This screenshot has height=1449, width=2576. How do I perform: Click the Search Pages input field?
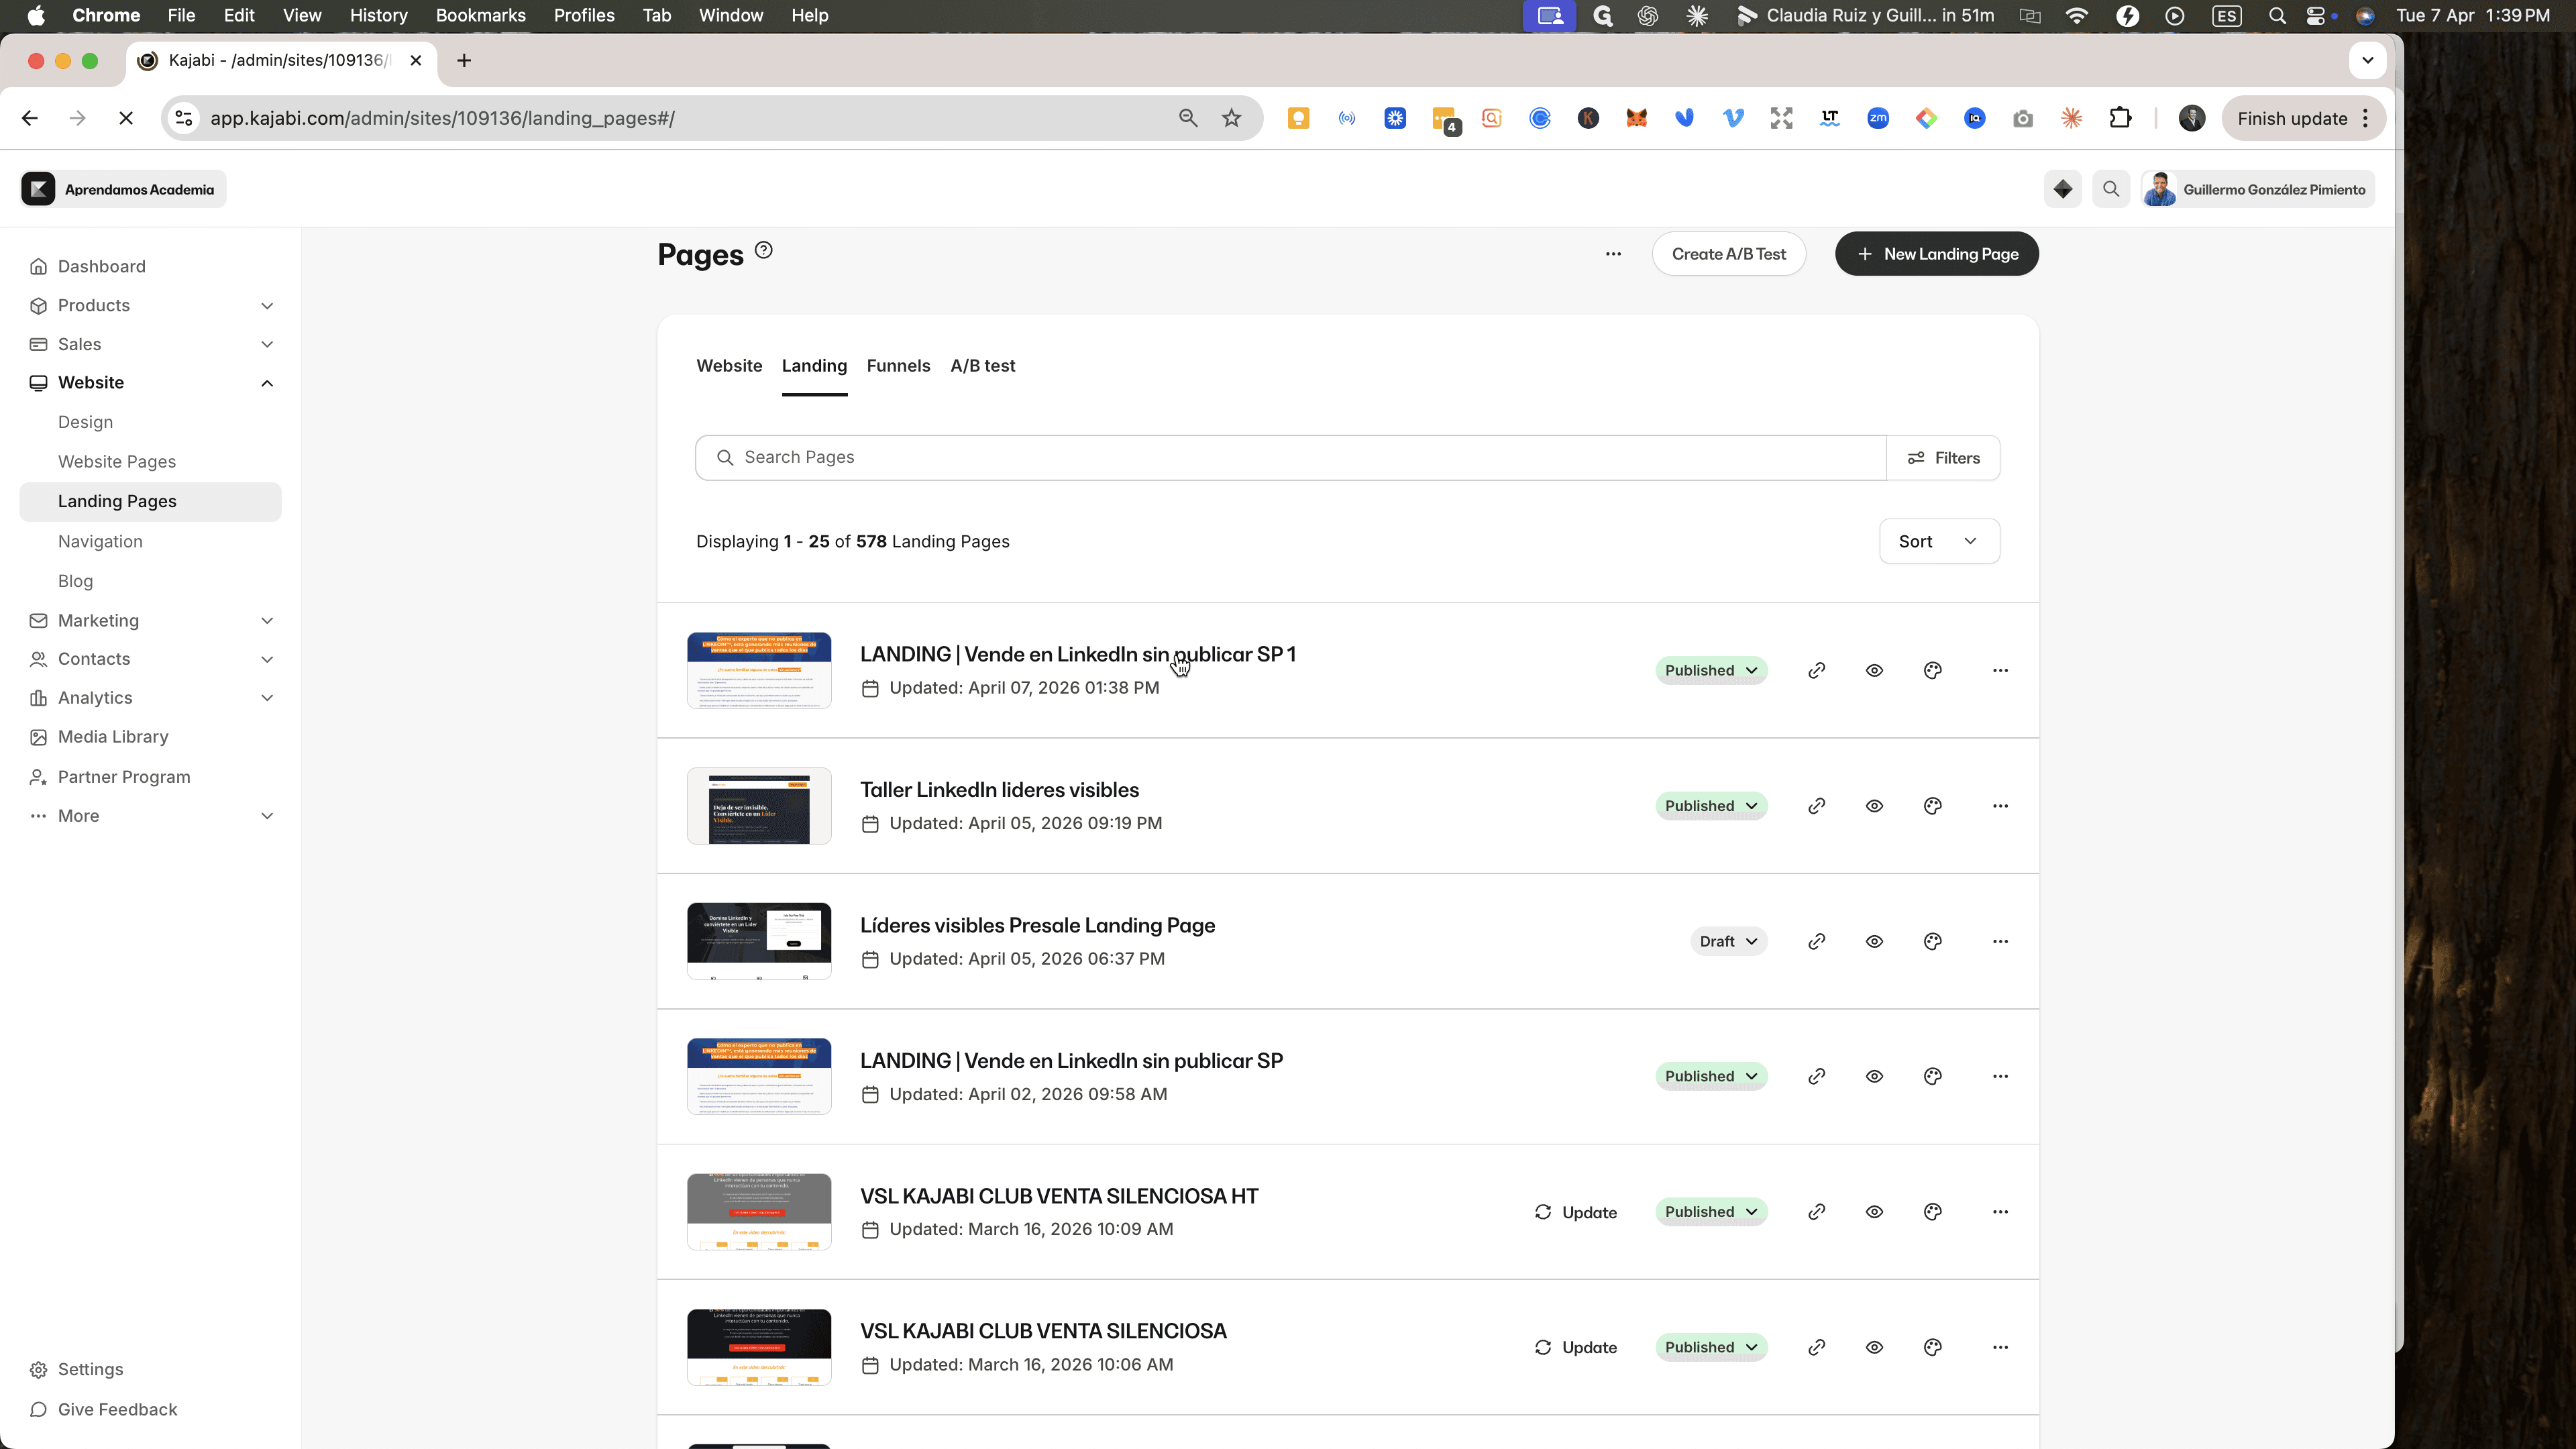tap(1291, 458)
